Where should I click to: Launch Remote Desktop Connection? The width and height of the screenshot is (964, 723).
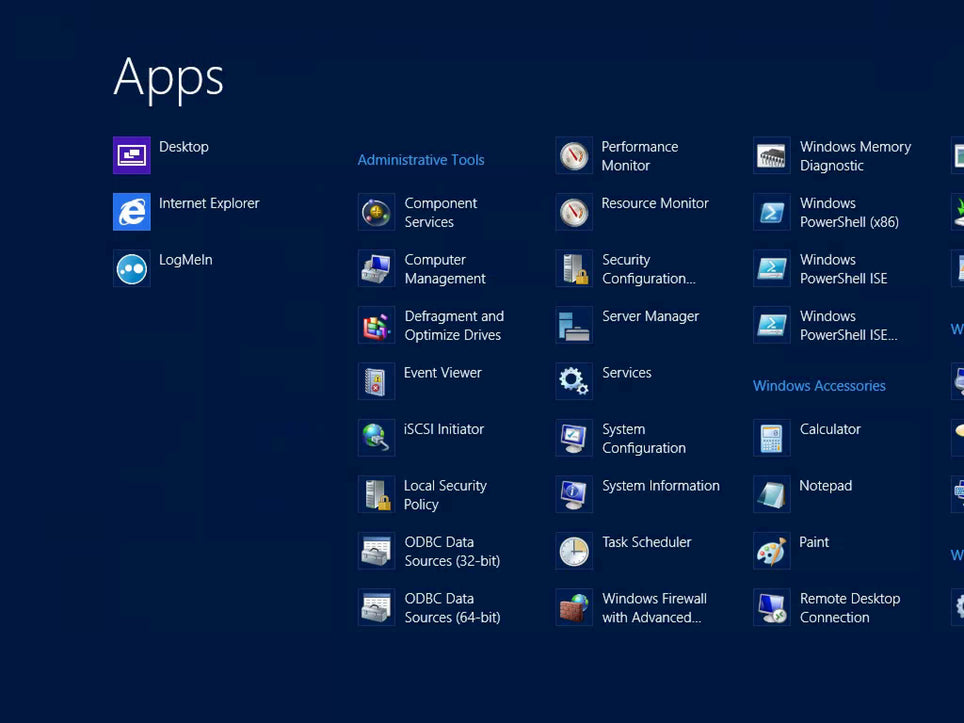849,608
